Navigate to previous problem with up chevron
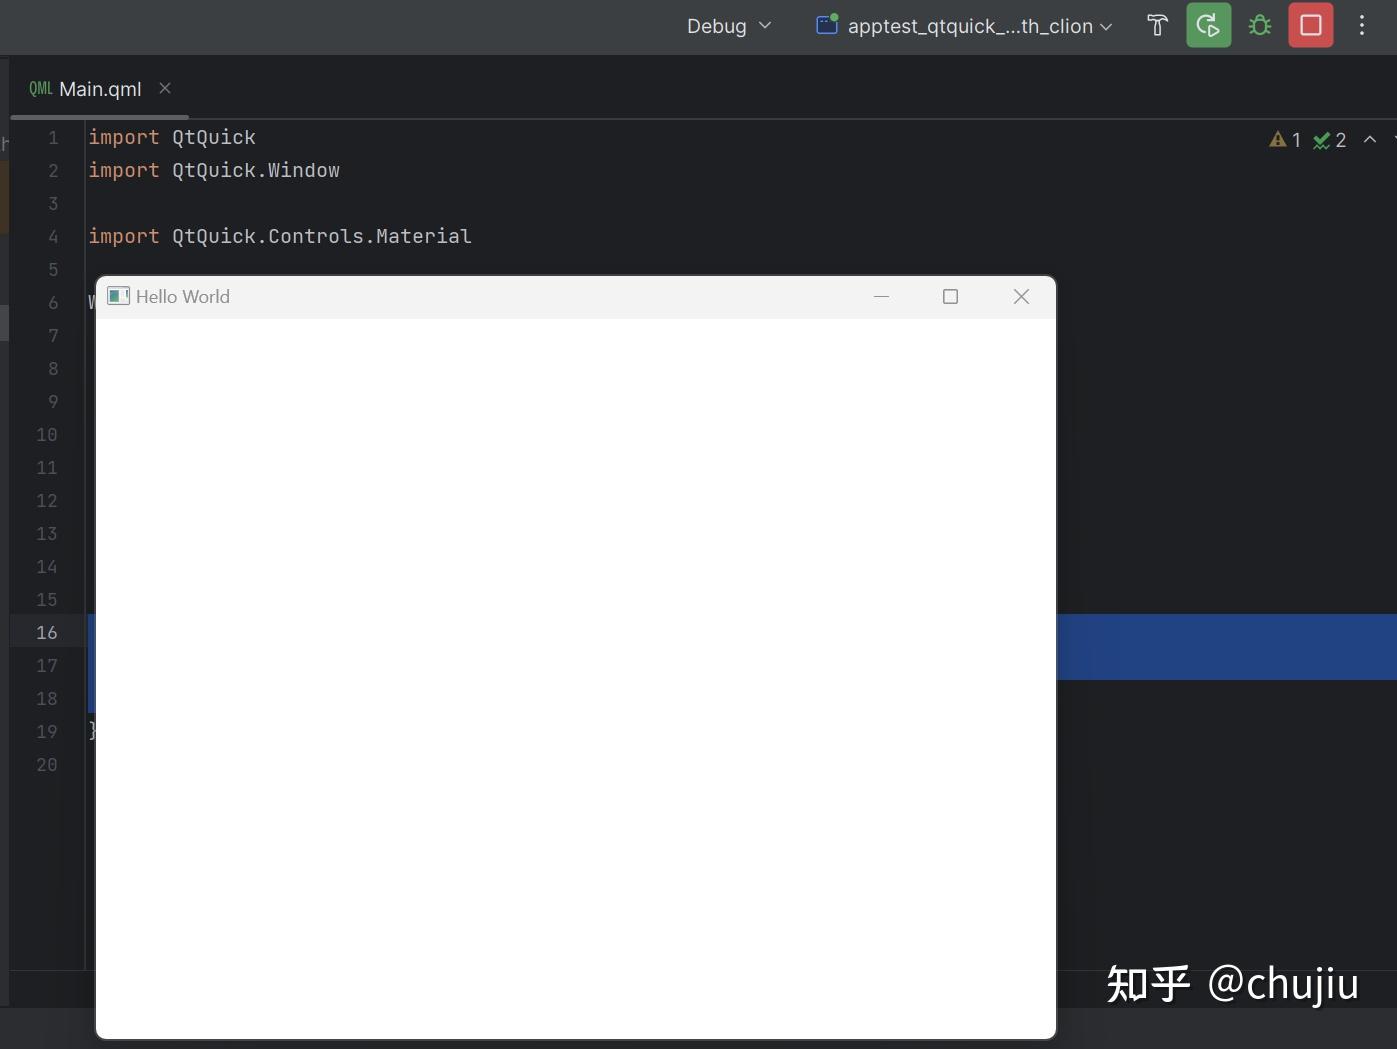 (x=1369, y=140)
